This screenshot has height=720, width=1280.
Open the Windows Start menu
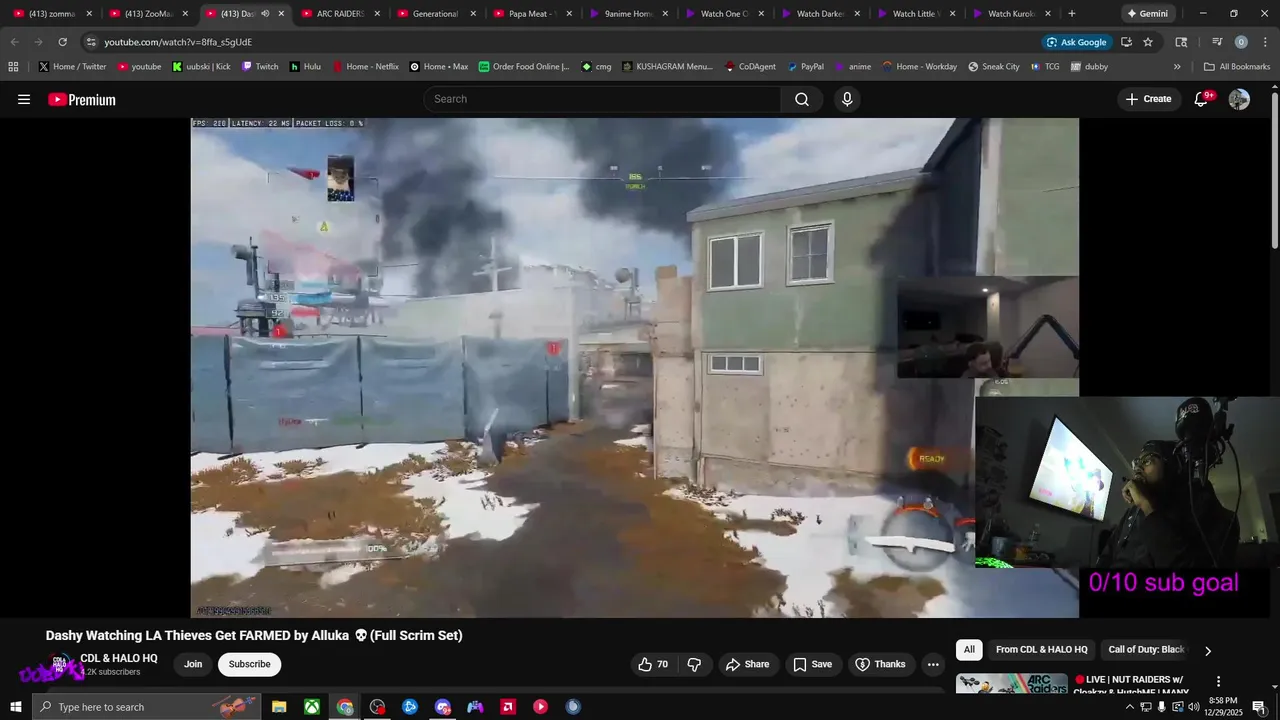click(x=16, y=707)
